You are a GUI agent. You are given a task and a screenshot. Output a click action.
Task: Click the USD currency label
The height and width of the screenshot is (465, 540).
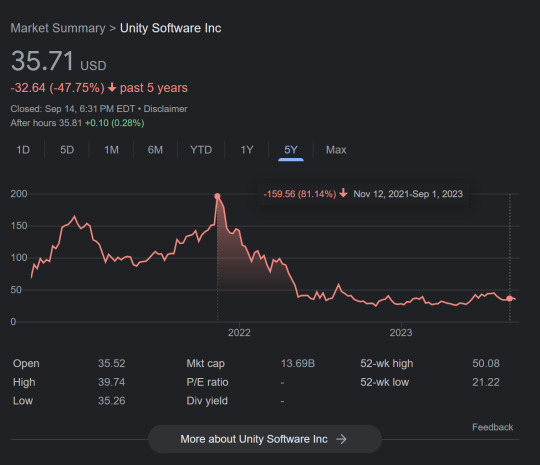tap(93, 65)
